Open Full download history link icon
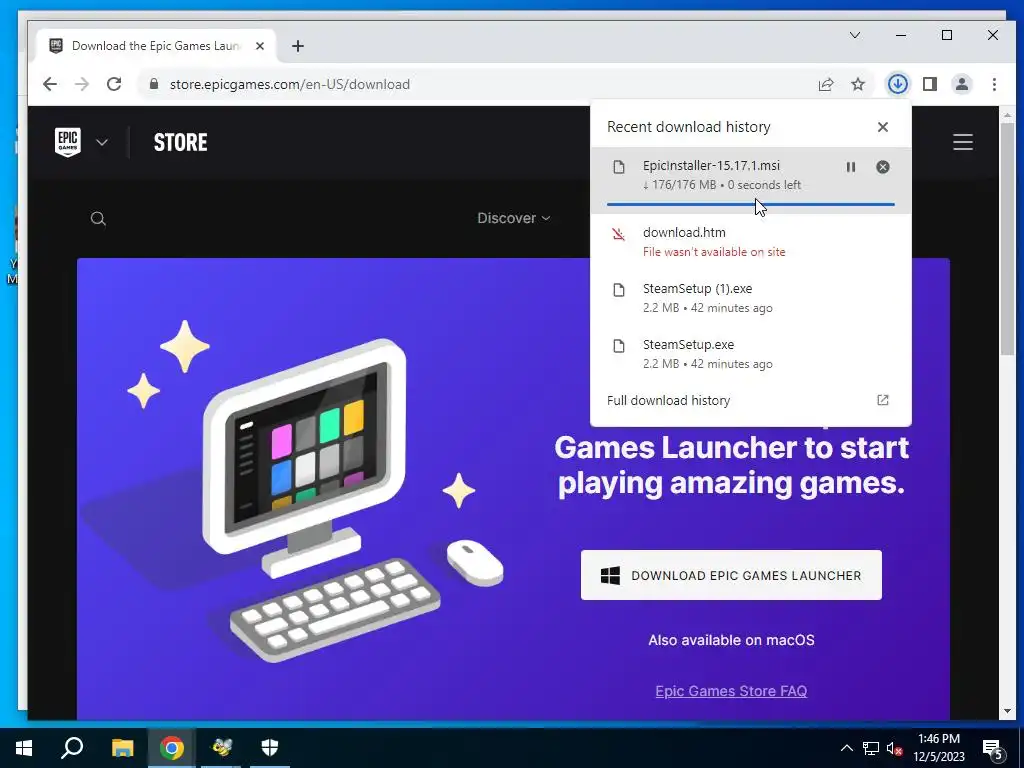 [x=882, y=400]
